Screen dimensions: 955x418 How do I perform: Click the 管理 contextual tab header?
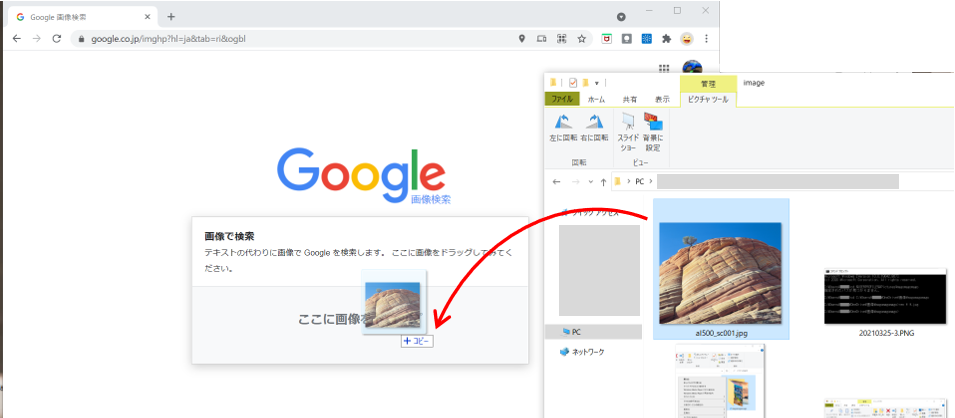[x=708, y=83]
